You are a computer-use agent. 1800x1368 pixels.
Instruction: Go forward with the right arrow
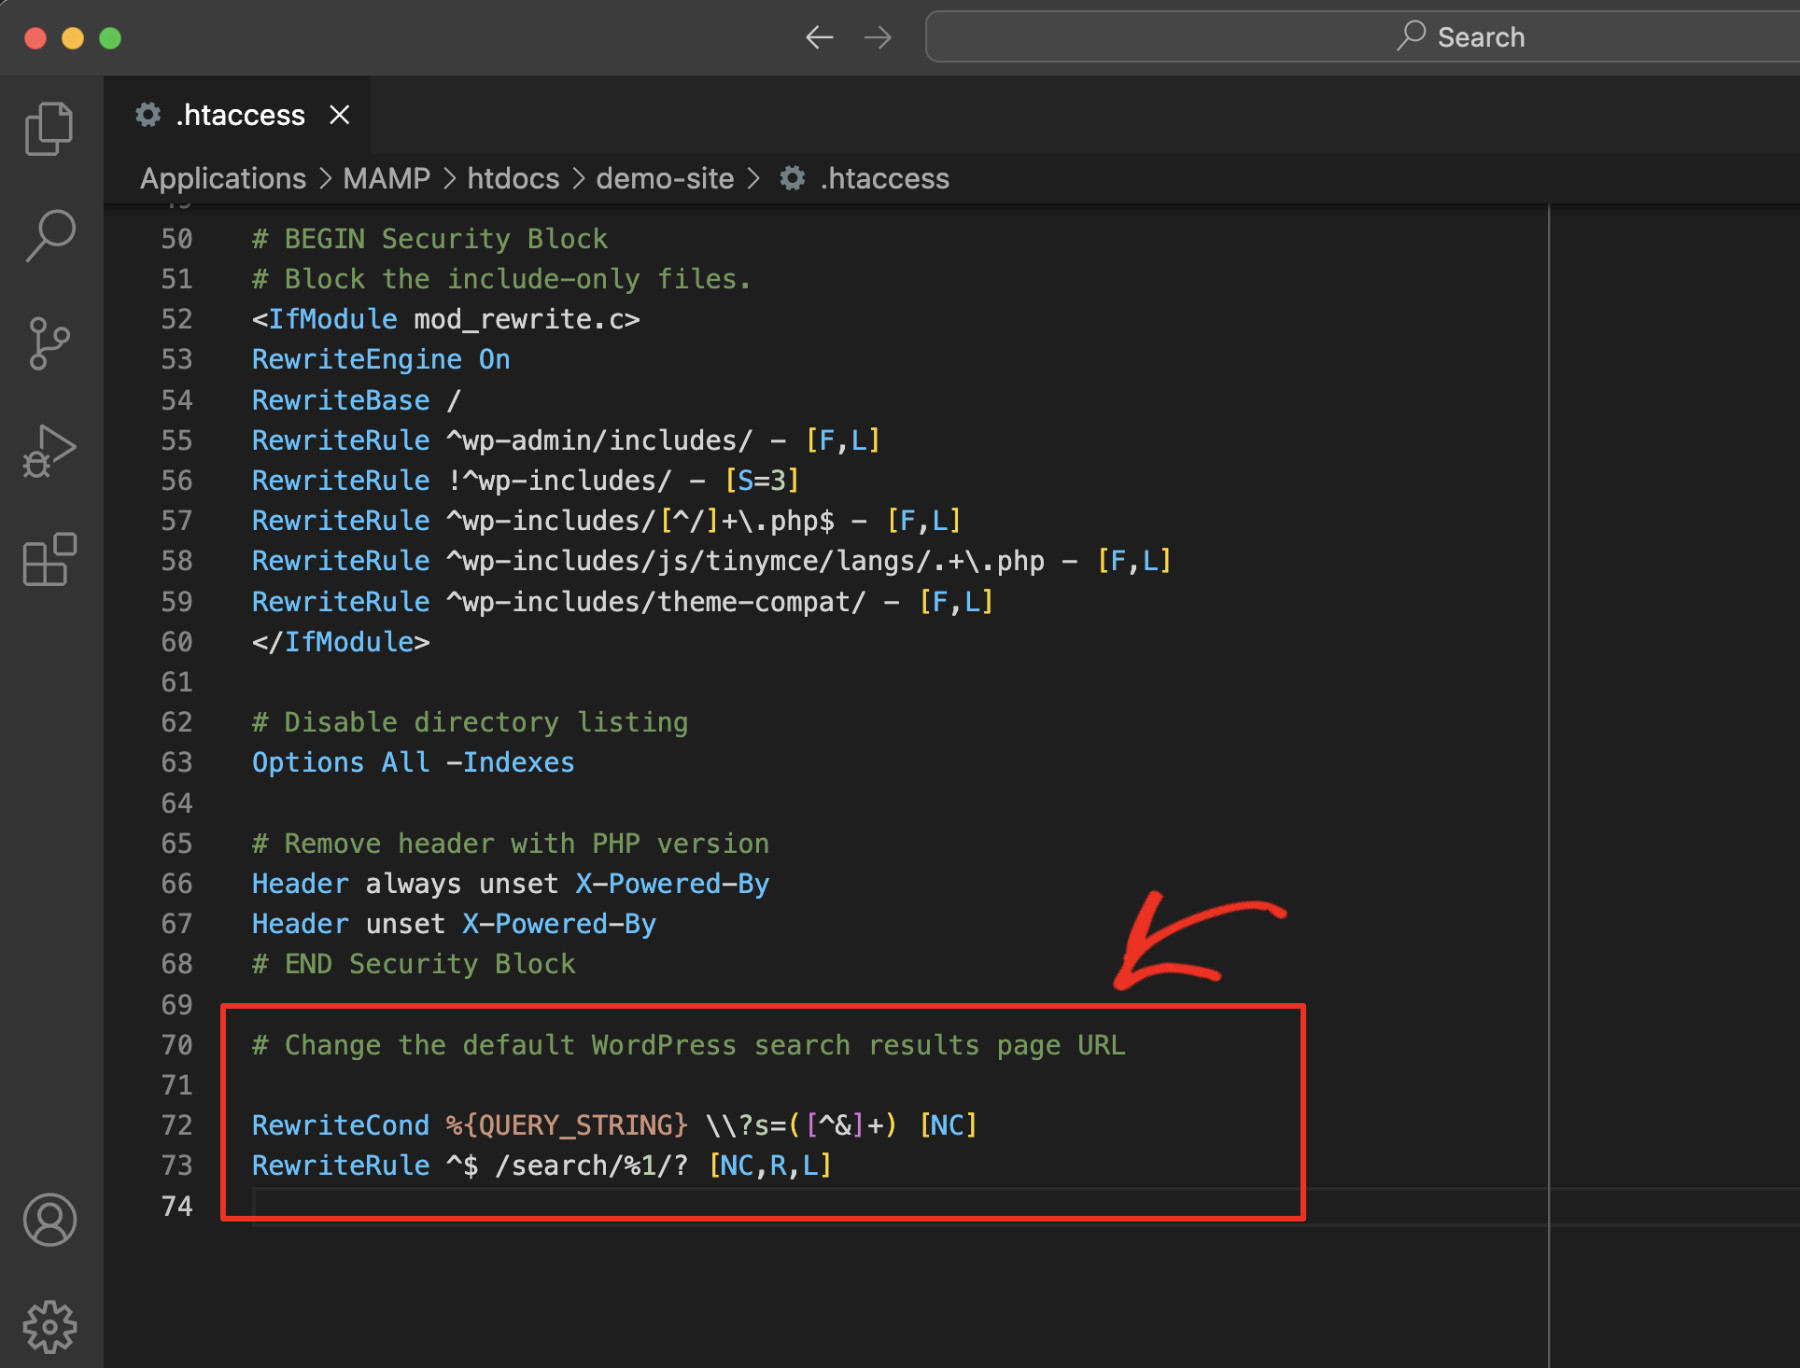pyautogui.click(x=878, y=38)
